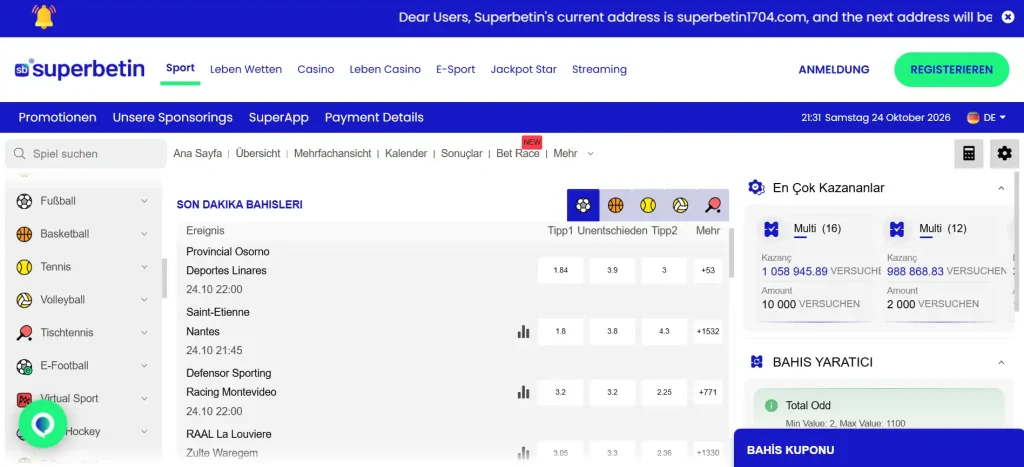
Task: Click the Multi (12) card icon
Action: [897, 229]
